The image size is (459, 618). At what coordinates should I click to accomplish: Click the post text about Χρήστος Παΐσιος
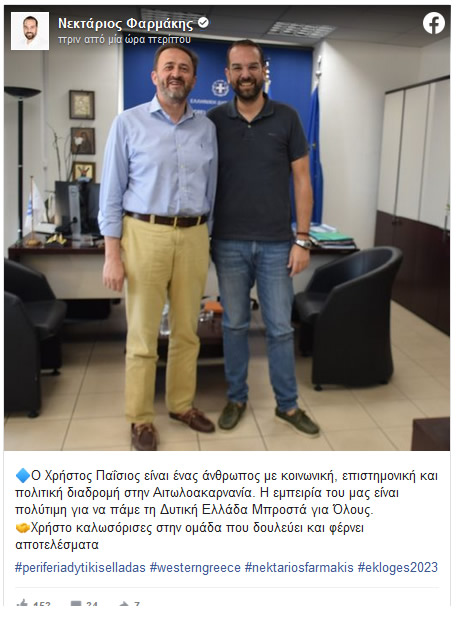point(227,510)
